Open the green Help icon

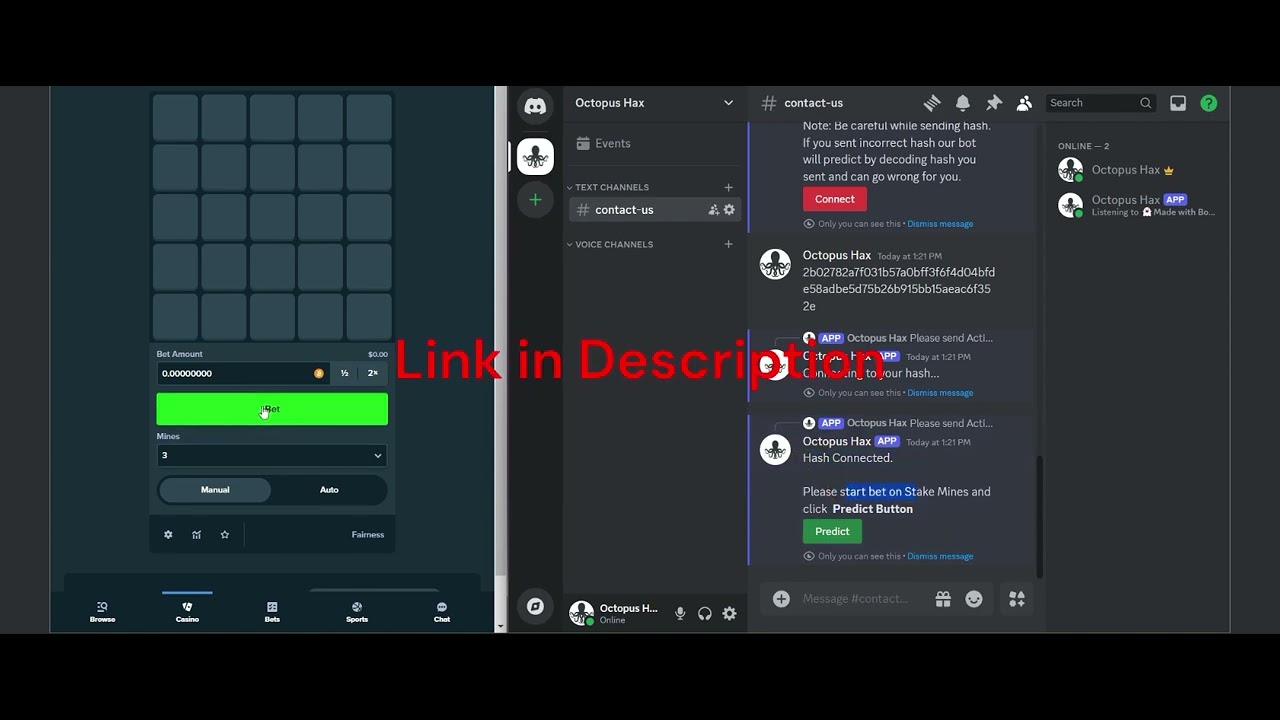pos(1209,103)
